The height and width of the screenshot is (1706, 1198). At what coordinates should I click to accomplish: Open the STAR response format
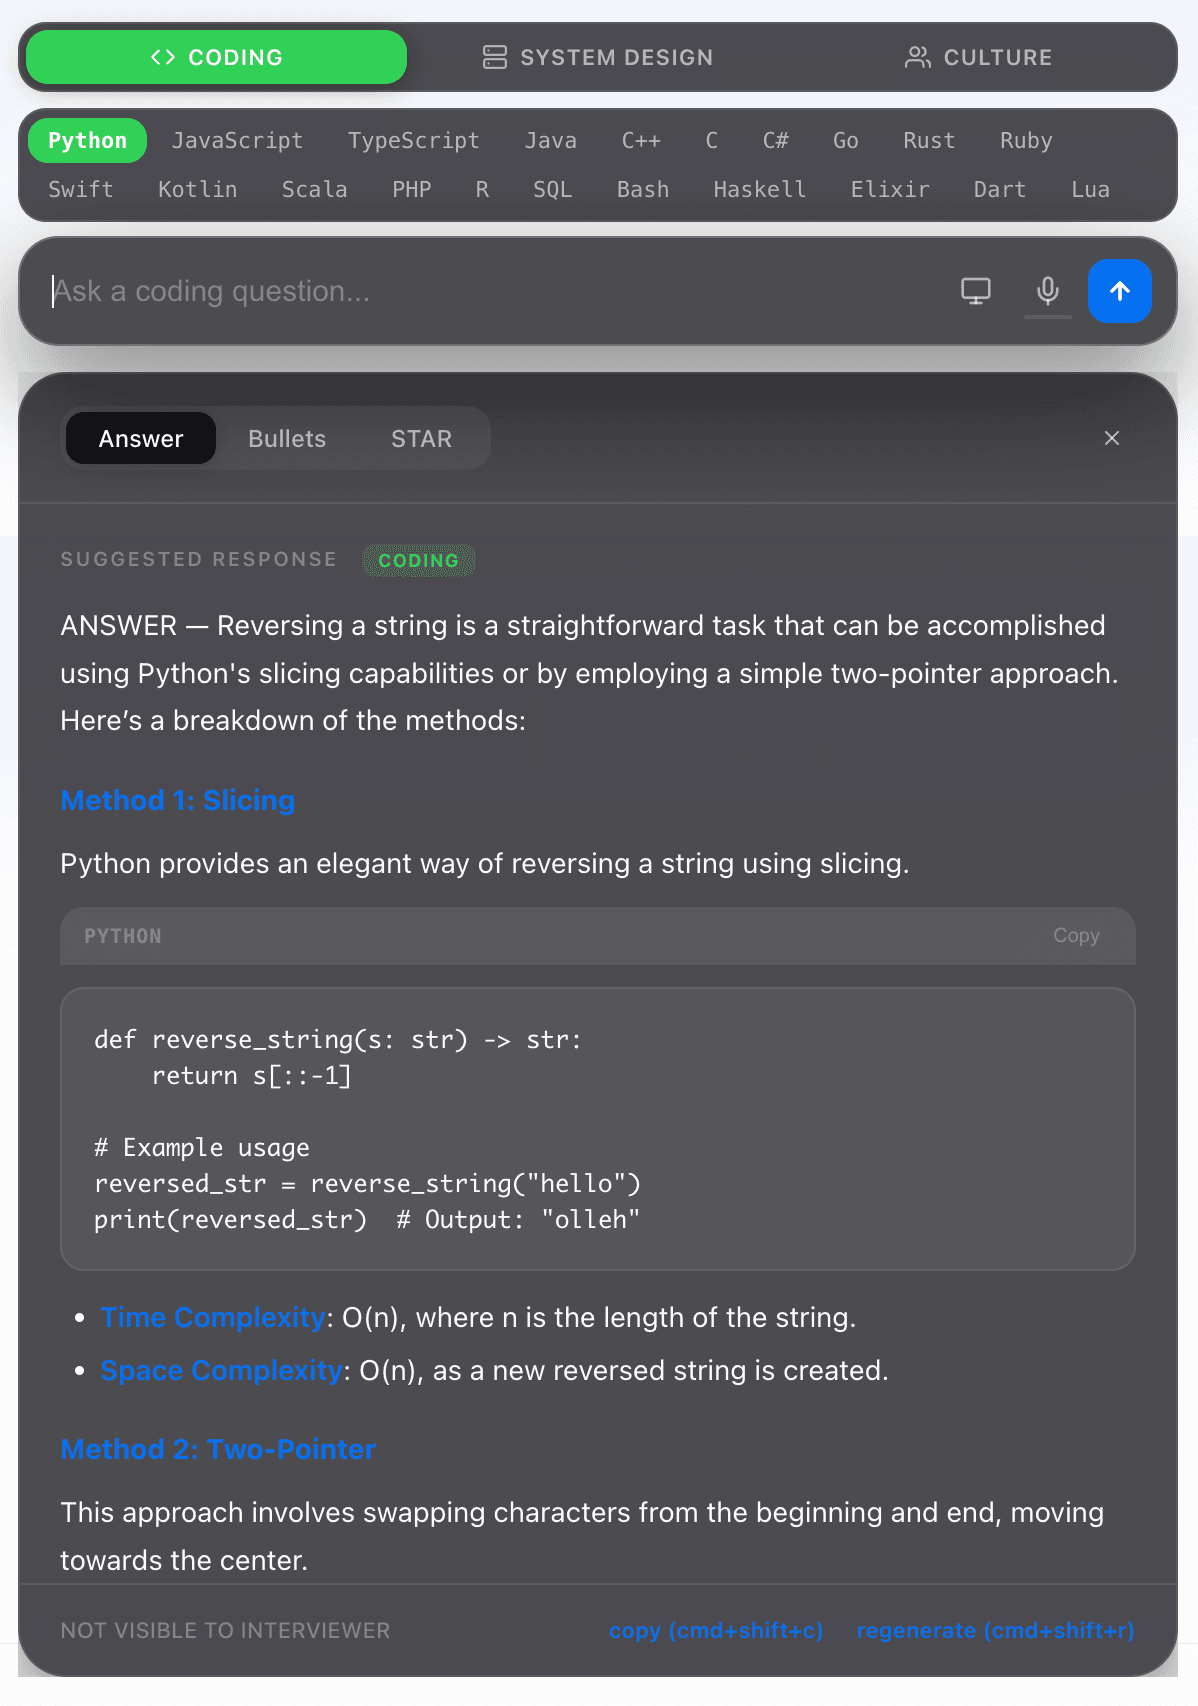pyautogui.click(x=421, y=438)
